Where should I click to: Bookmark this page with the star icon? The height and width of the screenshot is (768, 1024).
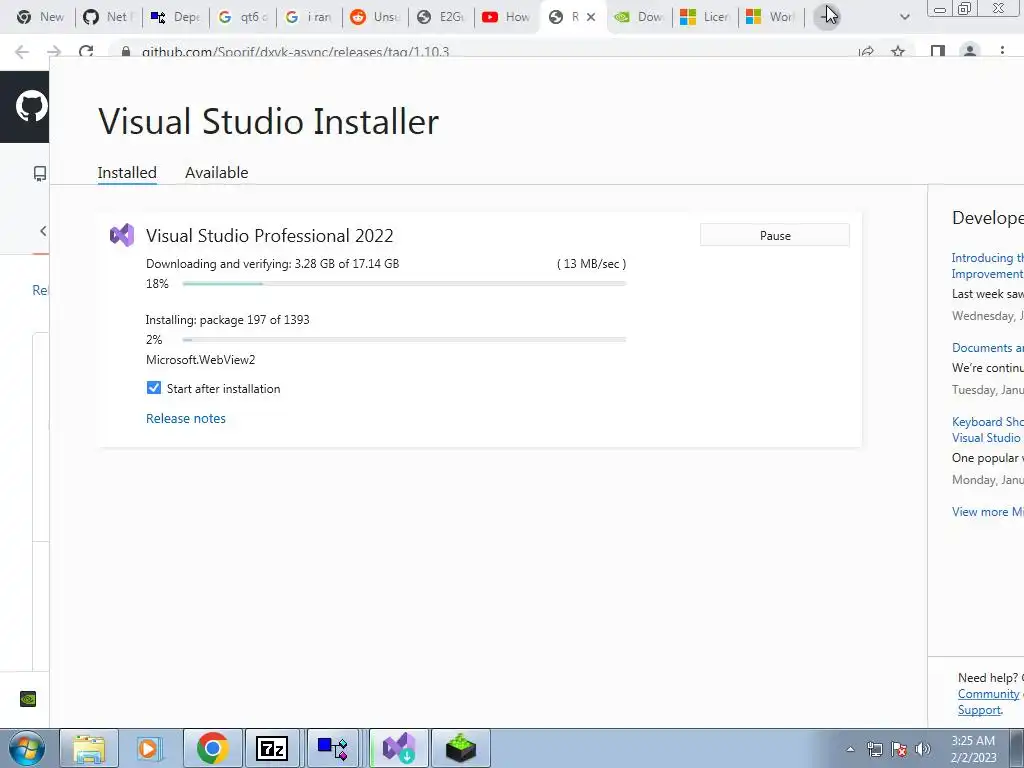tap(898, 51)
